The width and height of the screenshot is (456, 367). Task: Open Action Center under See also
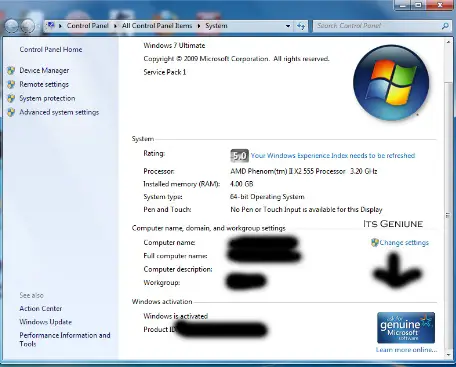41,308
